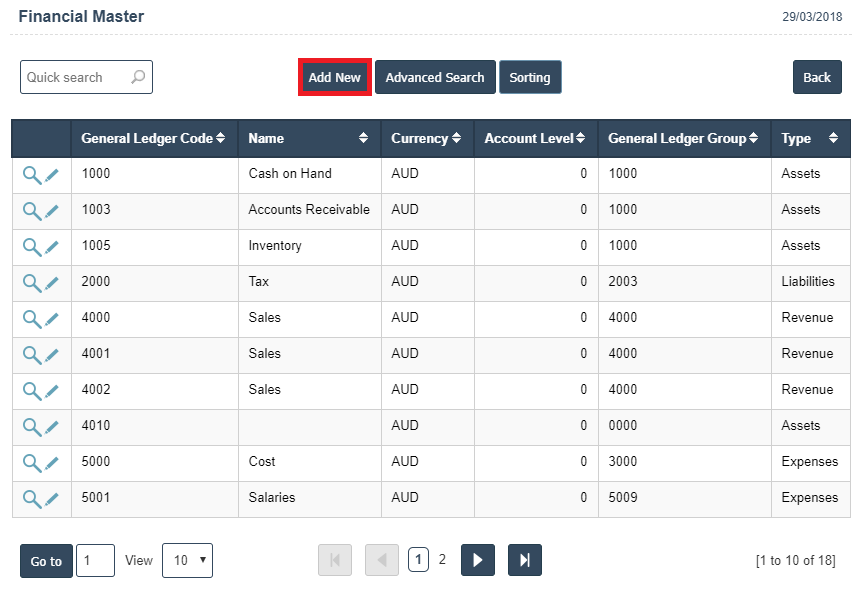Screen dimensions: 866x593
Task: Edit the Salaries row 5001
Action: [52, 499]
